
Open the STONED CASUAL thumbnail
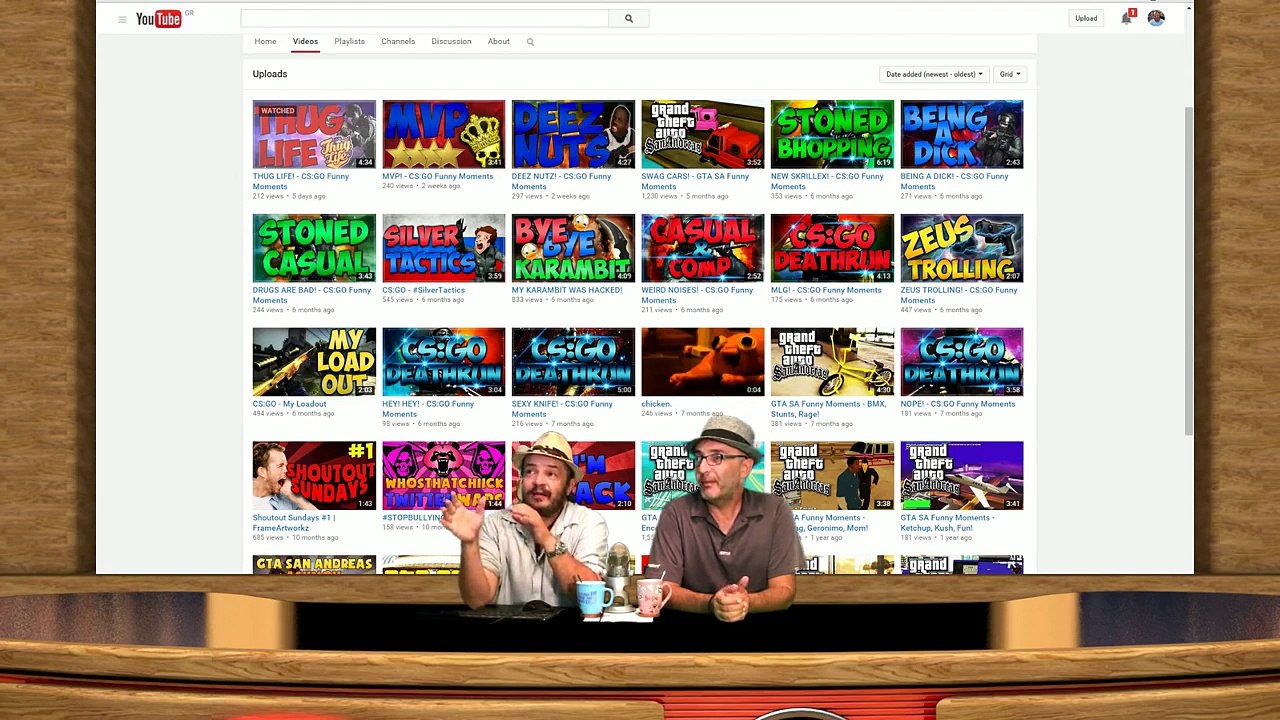pos(314,248)
